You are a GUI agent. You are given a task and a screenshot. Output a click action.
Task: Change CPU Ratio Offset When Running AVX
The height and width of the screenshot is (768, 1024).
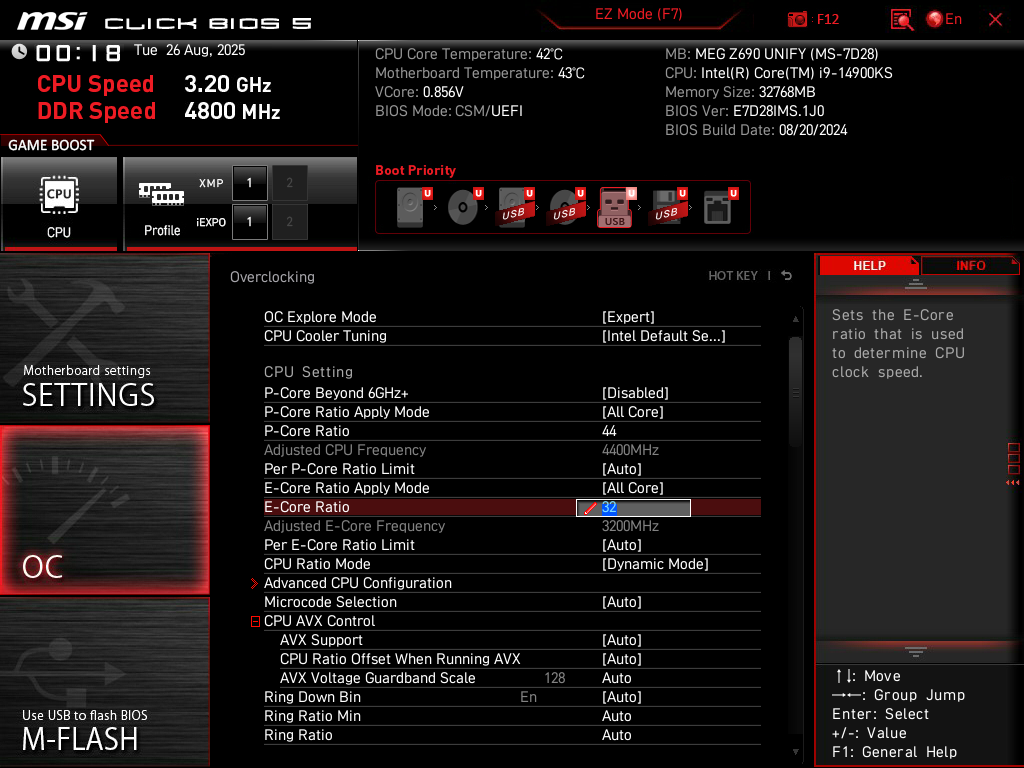coord(622,659)
